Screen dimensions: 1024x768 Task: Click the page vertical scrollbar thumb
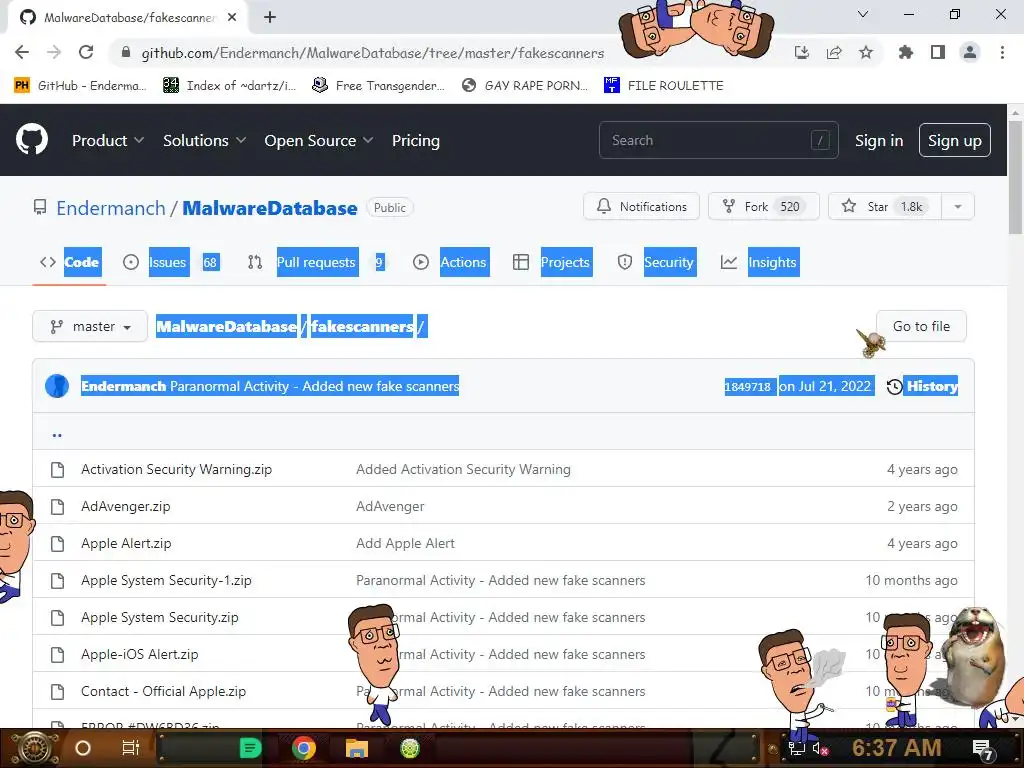[1016, 176]
